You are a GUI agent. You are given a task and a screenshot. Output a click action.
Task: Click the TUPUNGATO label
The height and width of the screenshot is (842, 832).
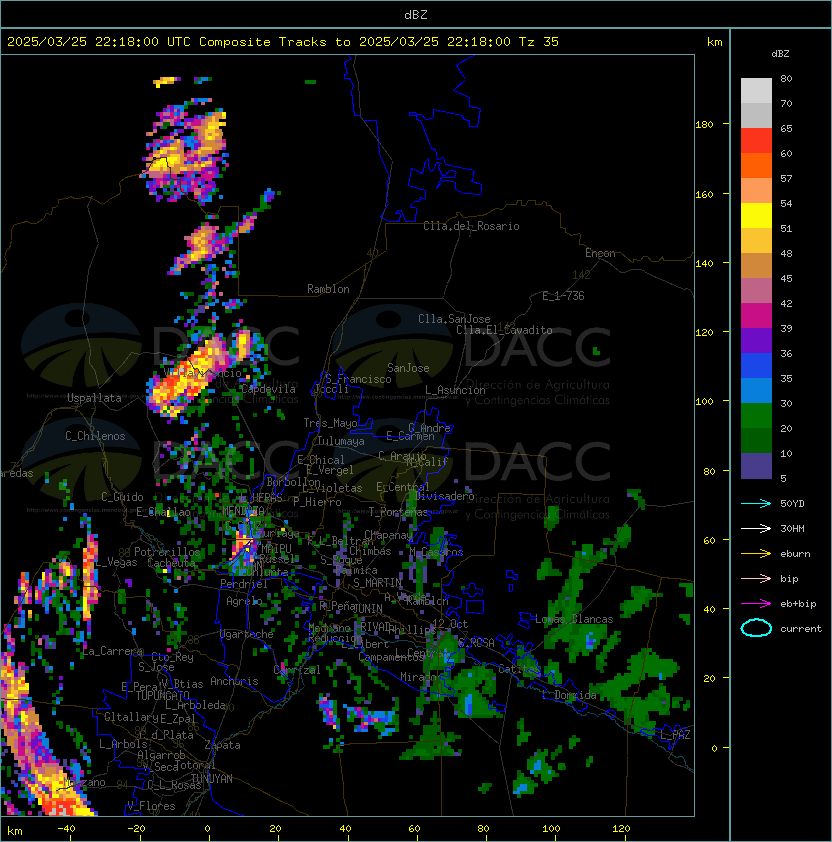pos(163,695)
